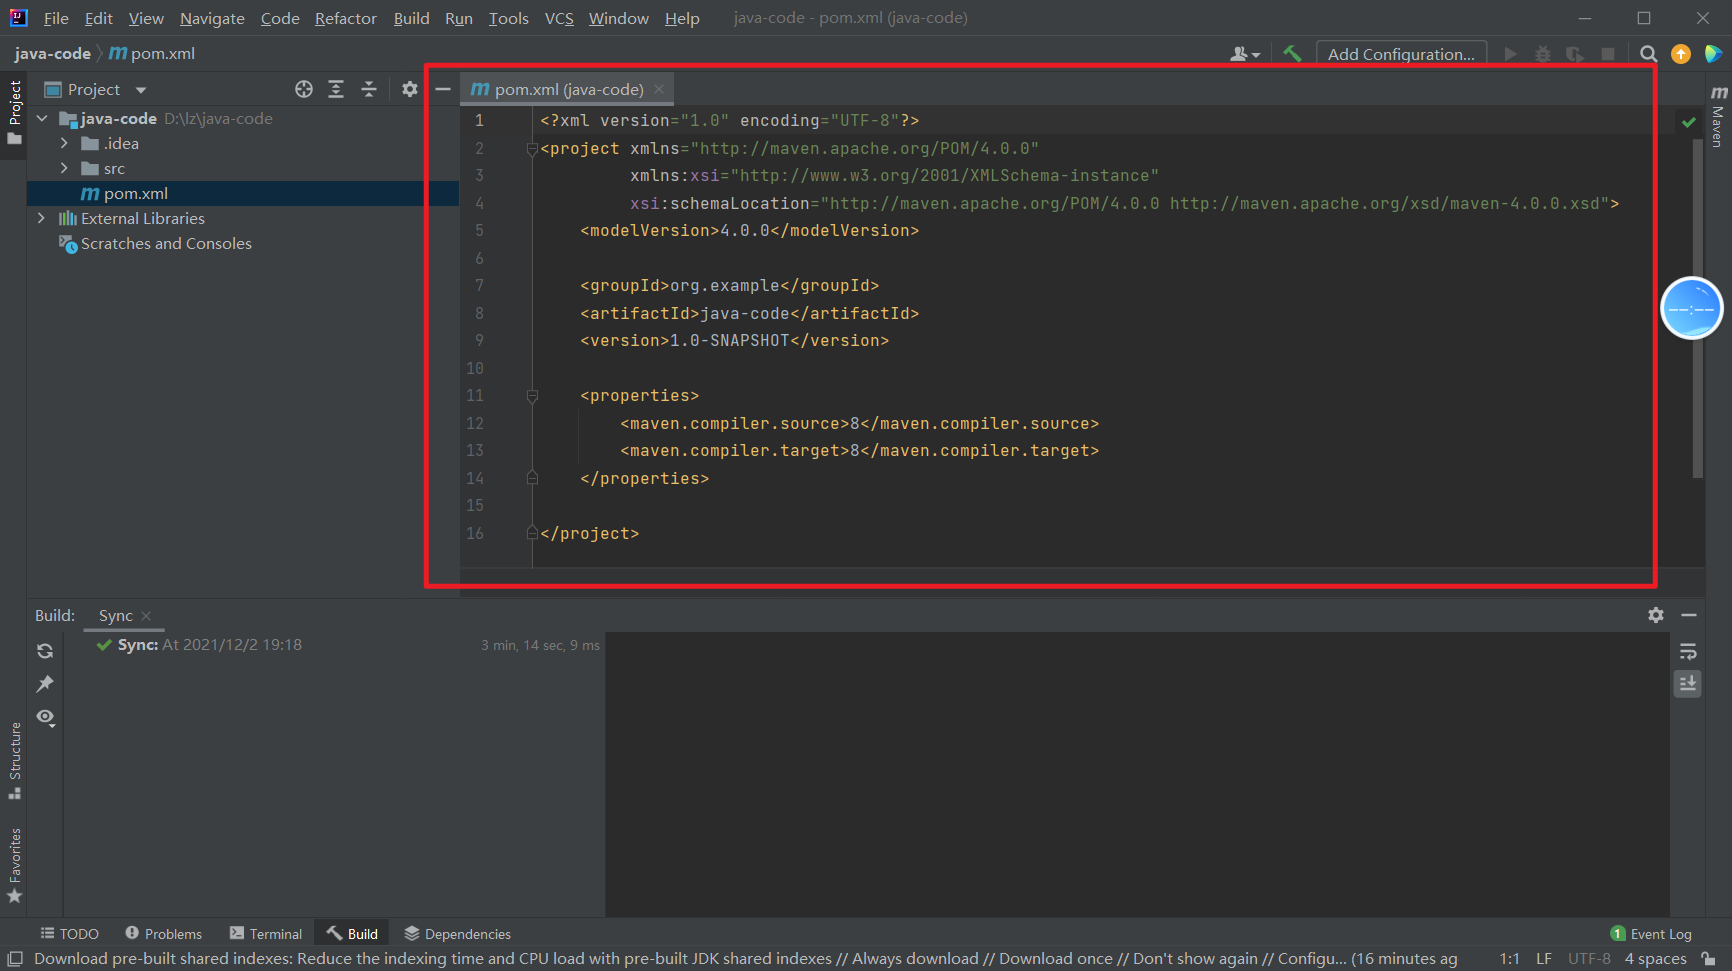Toggle the Build tool window bottom button
The width and height of the screenshot is (1732, 971).
pyautogui.click(x=352, y=933)
